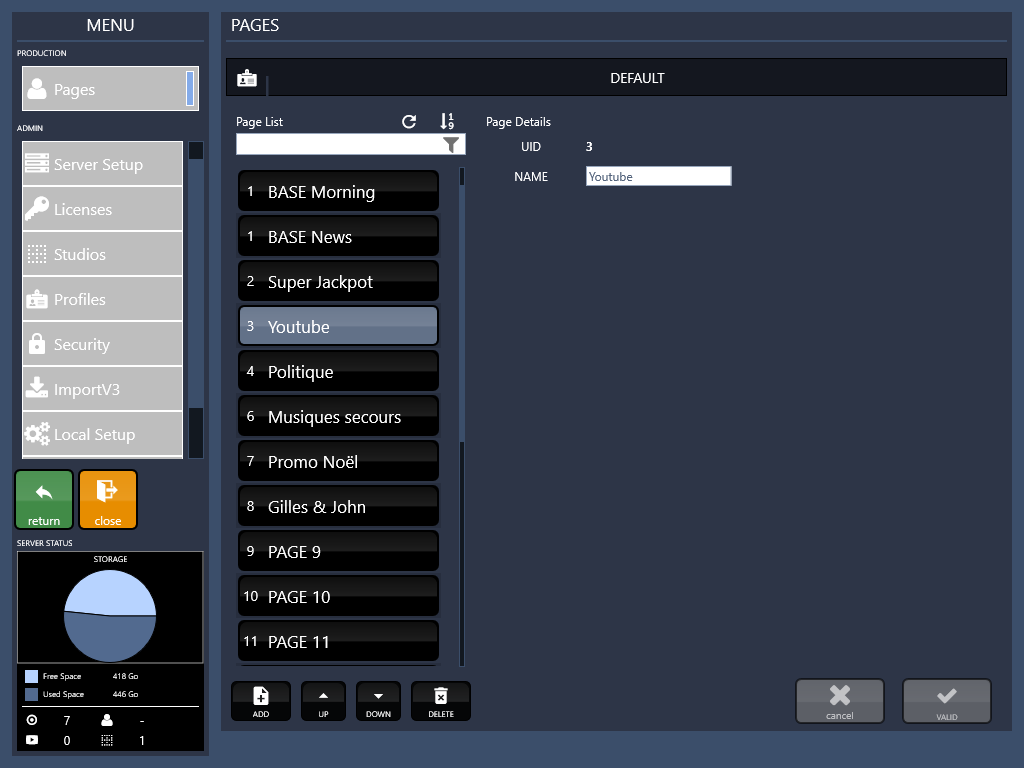Open the Security settings
Viewport: 1024px width, 768px height.
tap(101, 343)
